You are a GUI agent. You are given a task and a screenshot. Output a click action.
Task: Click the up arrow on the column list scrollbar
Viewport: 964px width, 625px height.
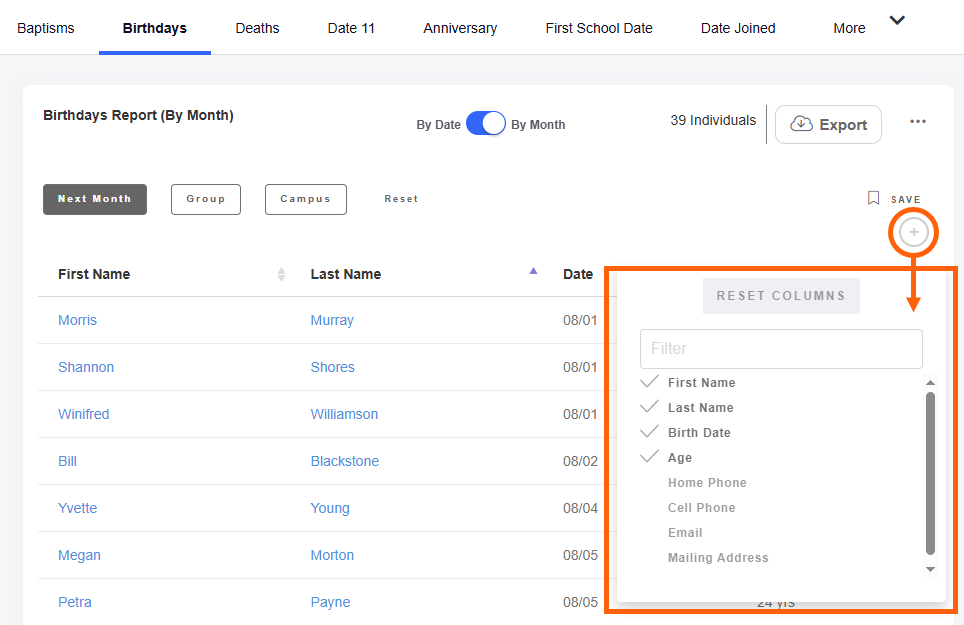coord(930,382)
